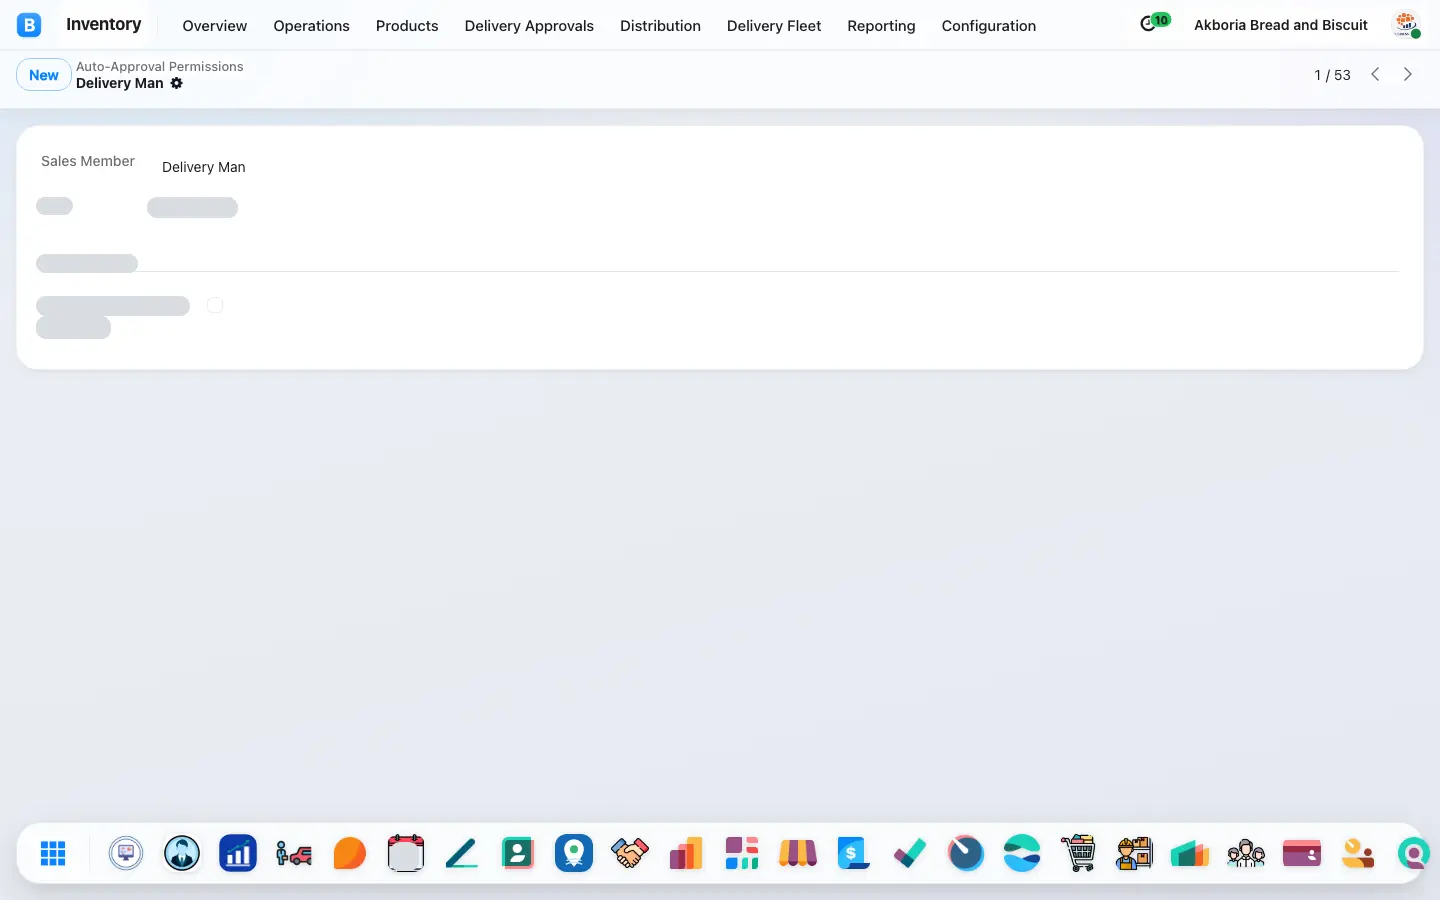Open the monitor presentation app in dock
The image size is (1440, 900).
126,853
